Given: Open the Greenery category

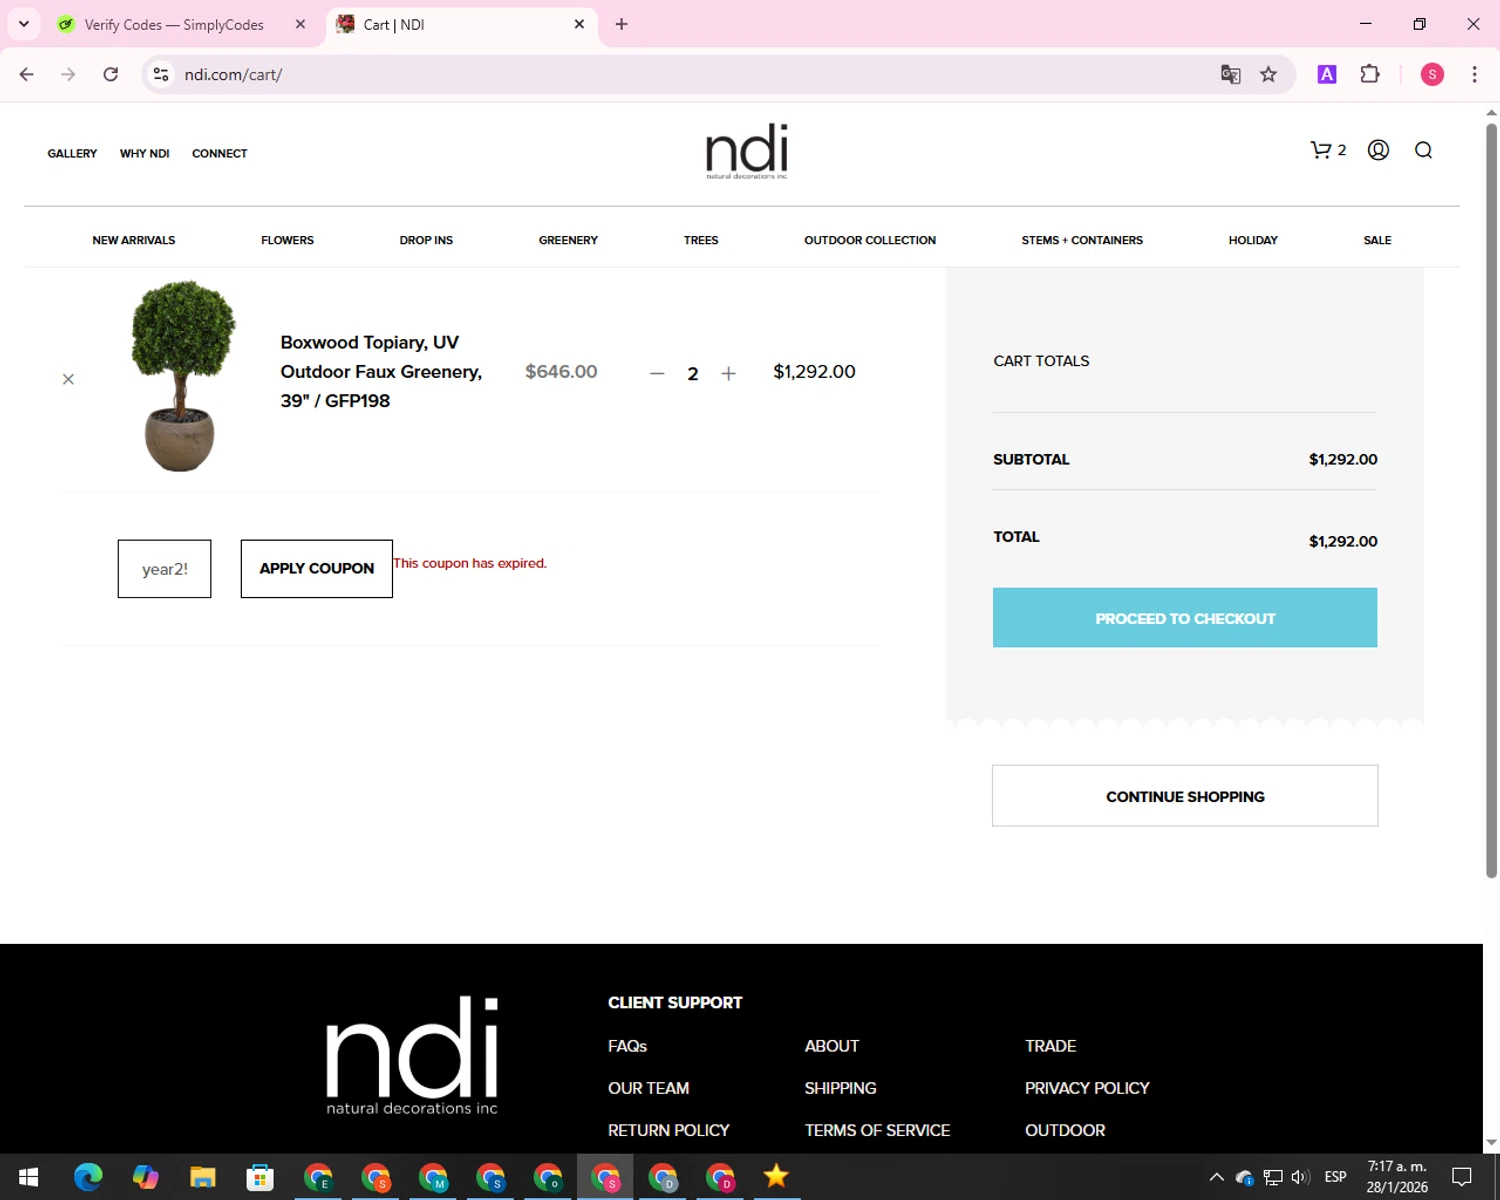Looking at the screenshot, I should [568, 240].
